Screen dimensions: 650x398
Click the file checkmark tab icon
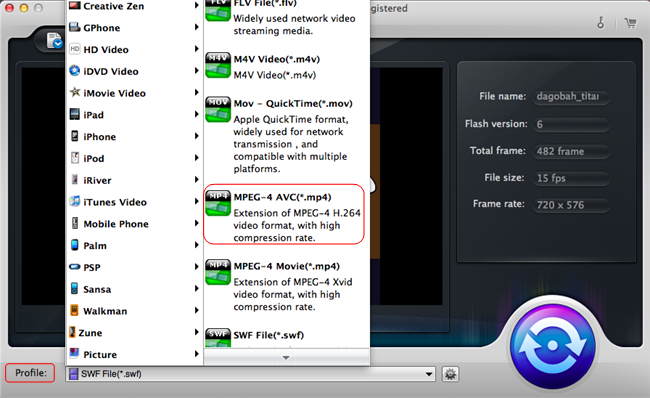pos(54,40)
